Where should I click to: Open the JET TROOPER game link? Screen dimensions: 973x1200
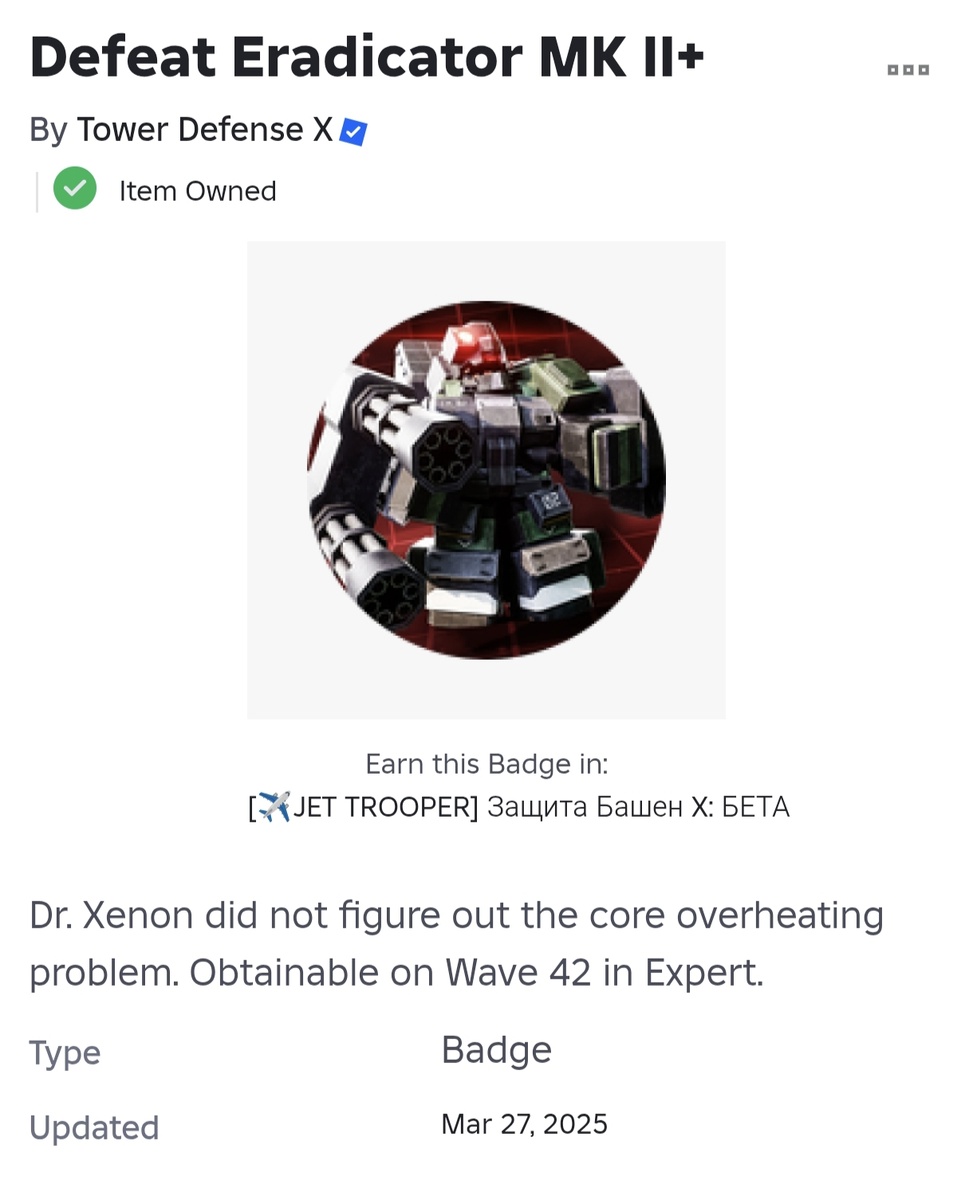tap(518, 807)
